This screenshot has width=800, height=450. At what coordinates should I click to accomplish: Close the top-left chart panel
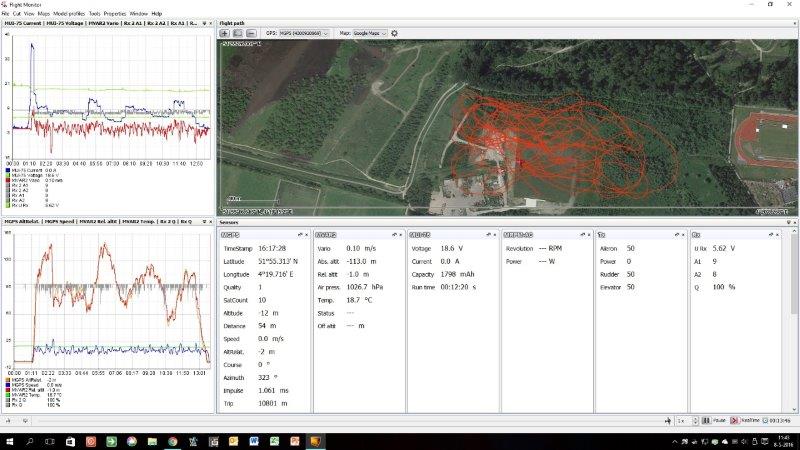click(211, 23)
